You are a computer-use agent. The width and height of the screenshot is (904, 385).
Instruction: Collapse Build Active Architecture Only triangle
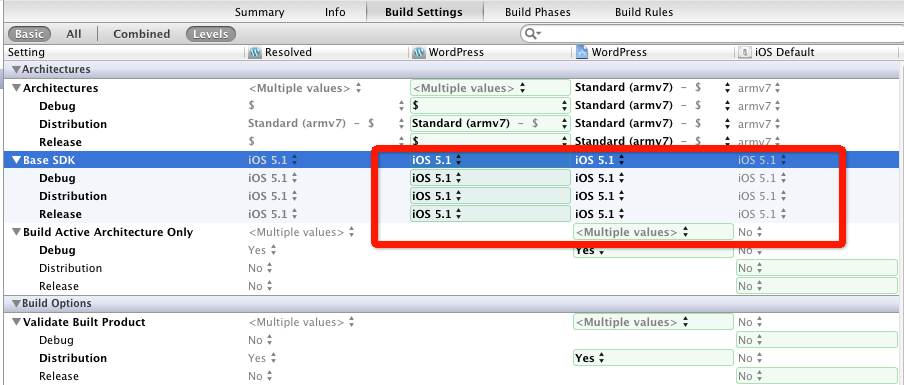(17, 232)
